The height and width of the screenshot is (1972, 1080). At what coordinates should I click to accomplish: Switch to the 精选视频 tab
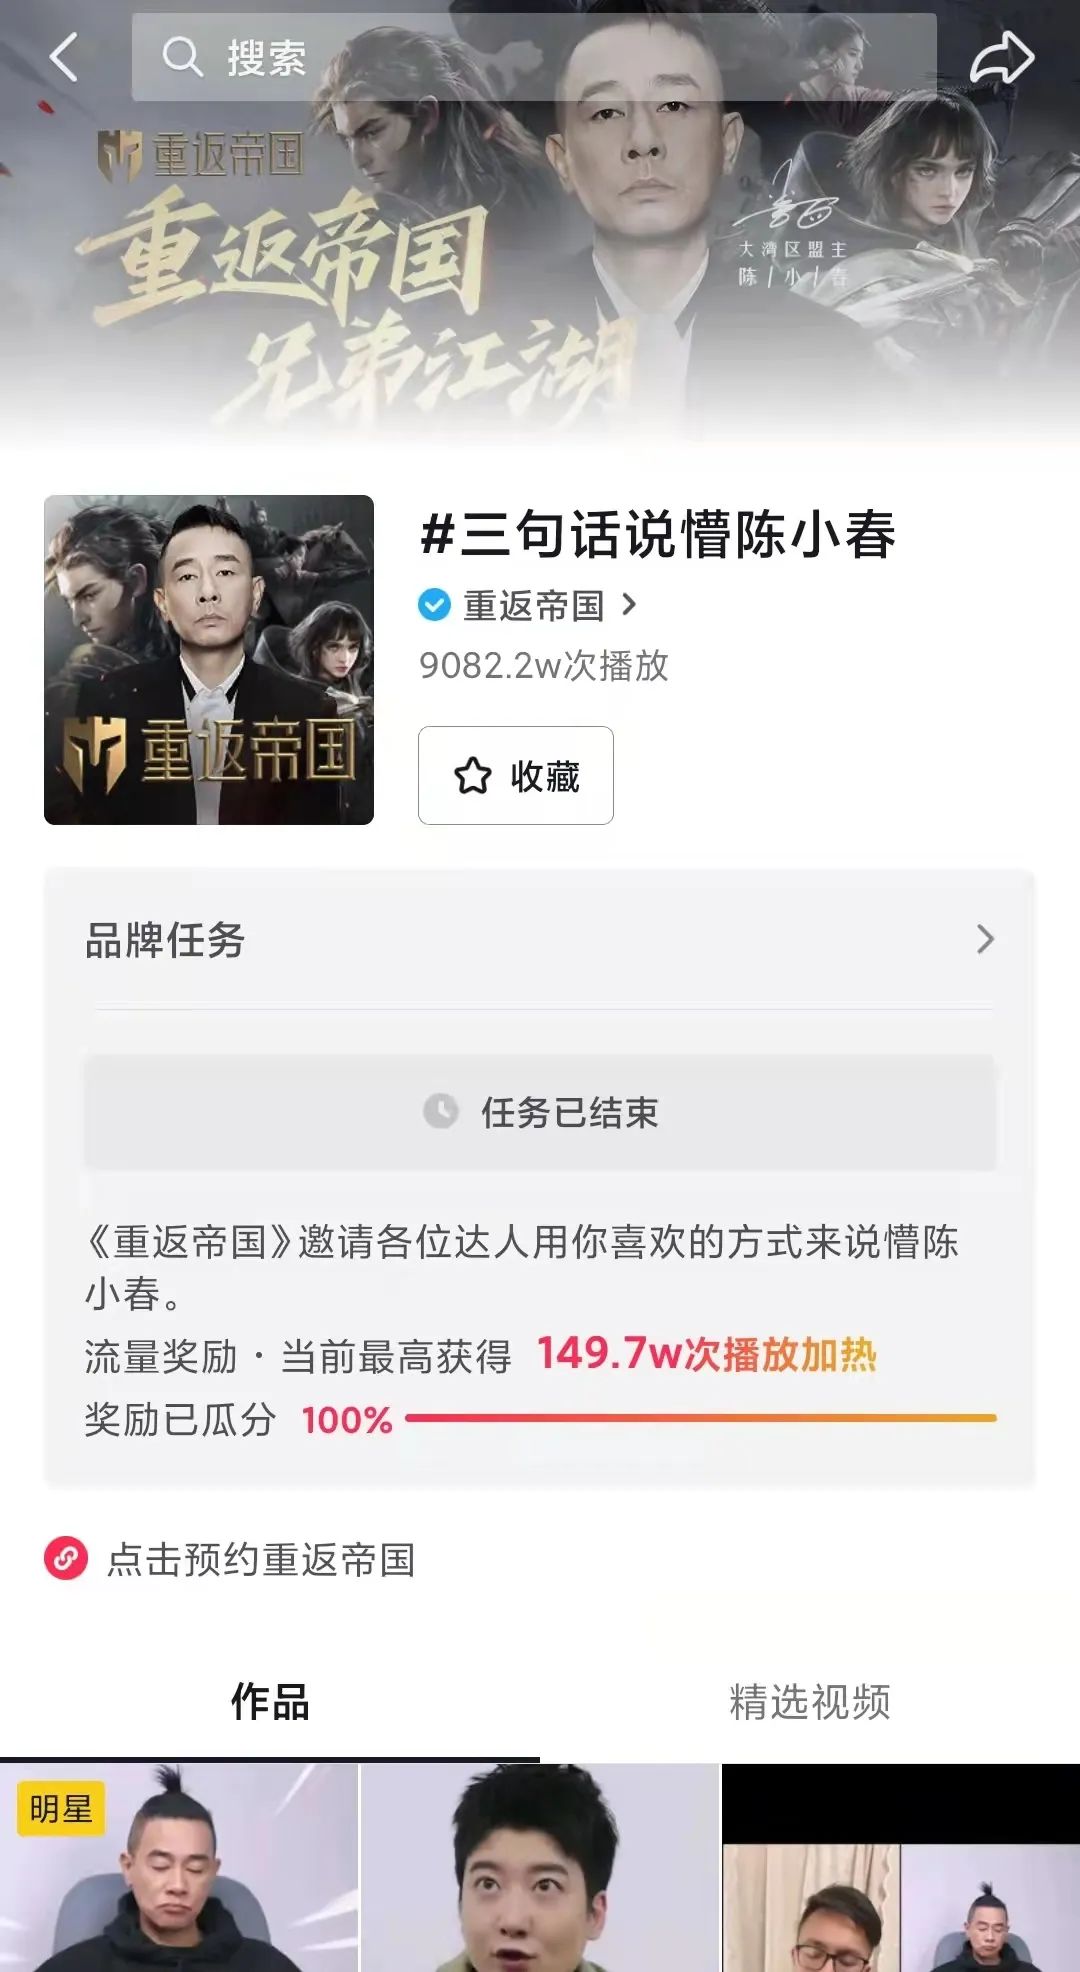click(810, 1701)
